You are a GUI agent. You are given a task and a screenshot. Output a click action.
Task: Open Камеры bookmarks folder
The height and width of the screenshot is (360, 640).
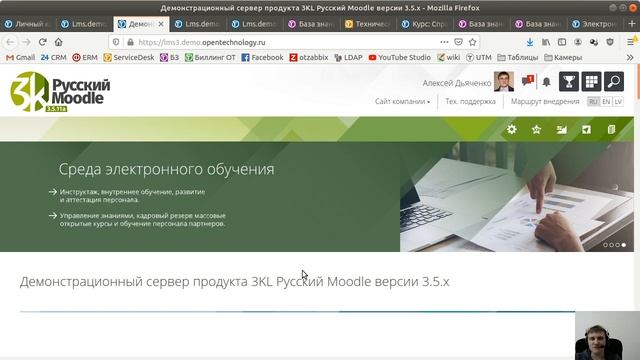point(563,58)
